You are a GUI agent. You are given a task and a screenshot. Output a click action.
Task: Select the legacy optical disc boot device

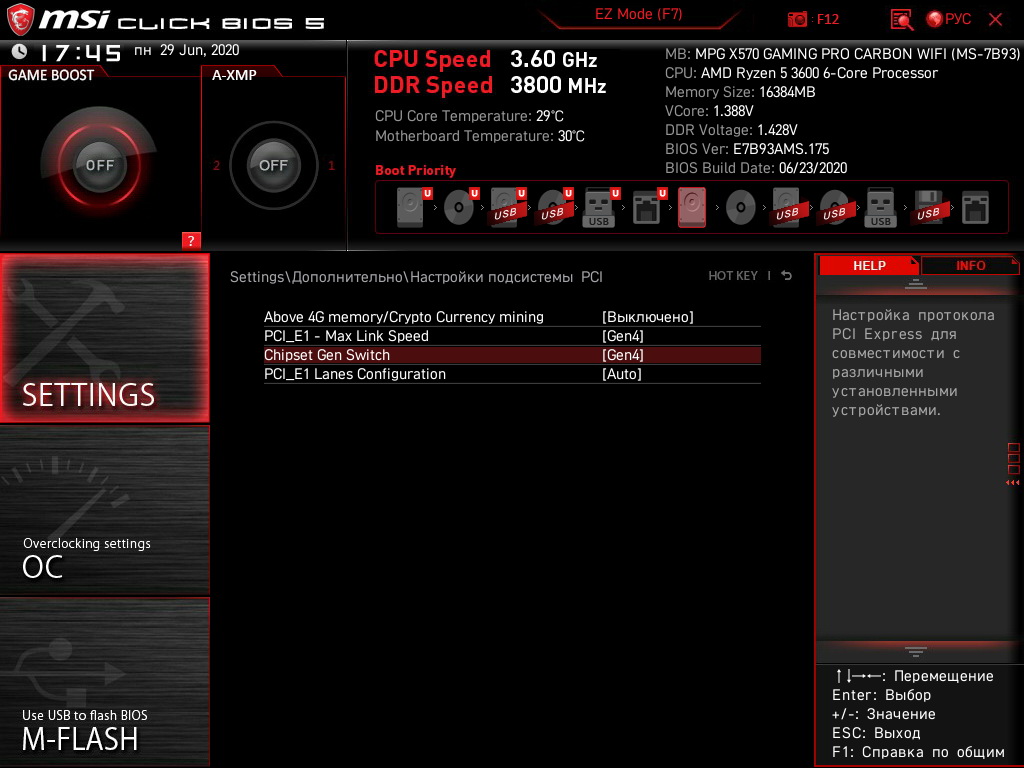pos(741,207)
